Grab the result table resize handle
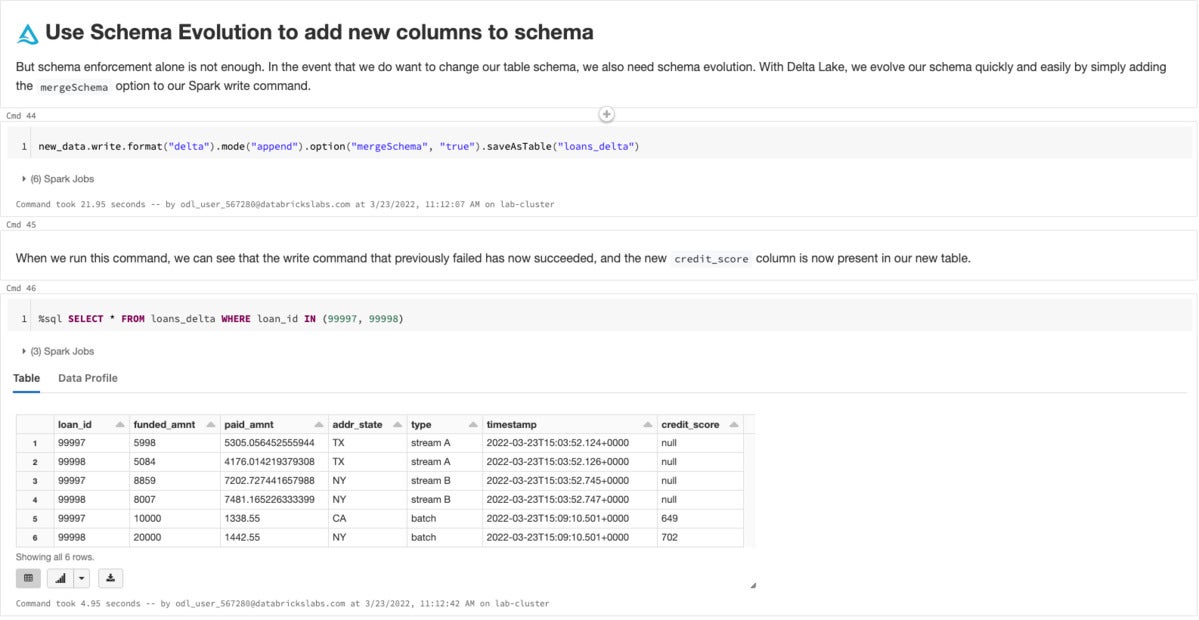The width and height of the screenshot is (1199, 620). point(752,585)
